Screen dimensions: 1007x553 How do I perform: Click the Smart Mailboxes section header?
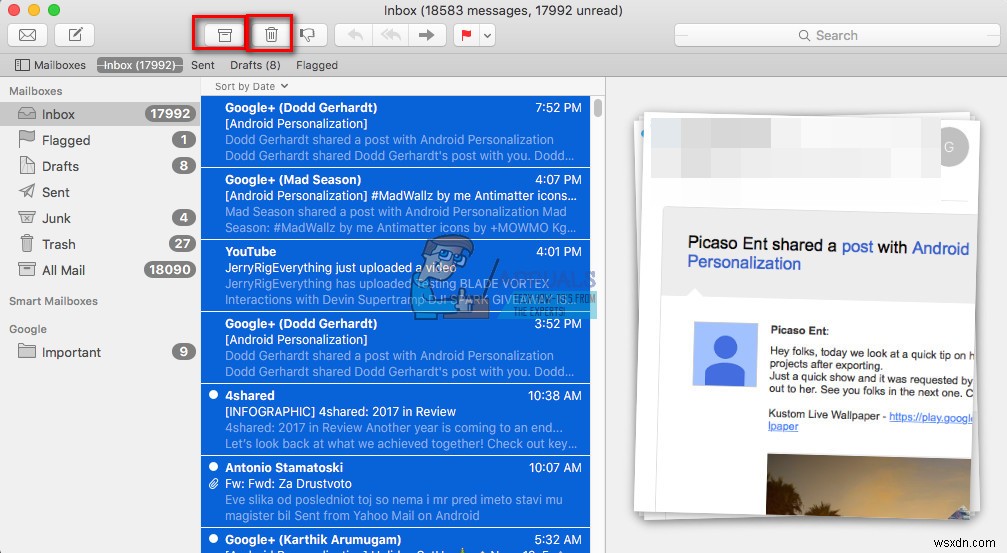tap(53, 301)
